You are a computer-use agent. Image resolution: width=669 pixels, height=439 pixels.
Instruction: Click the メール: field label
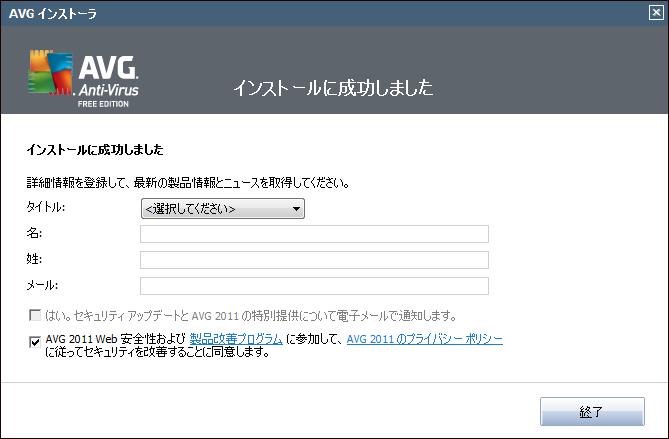pyautogui.click(x=42, y=285)
